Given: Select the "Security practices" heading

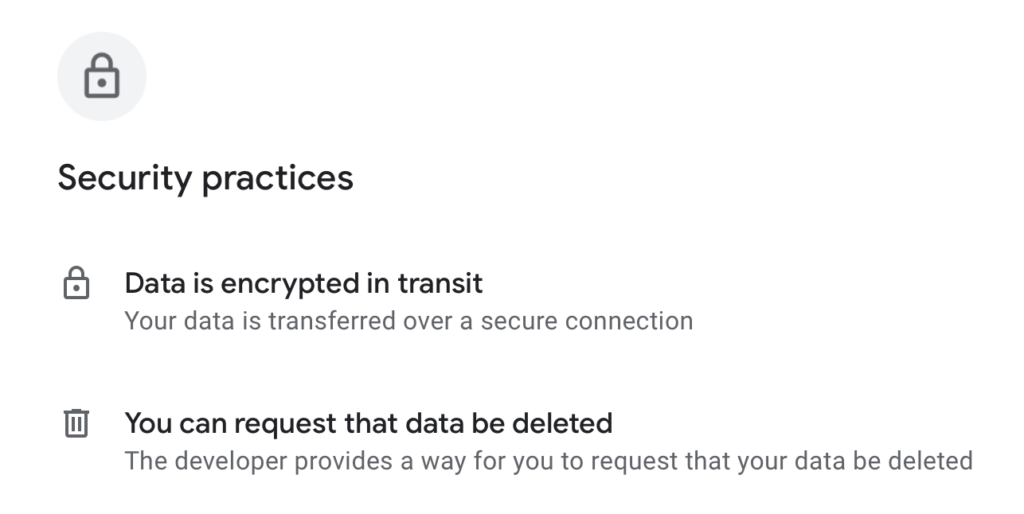Looking at the screenshot, I should [205, 178].
